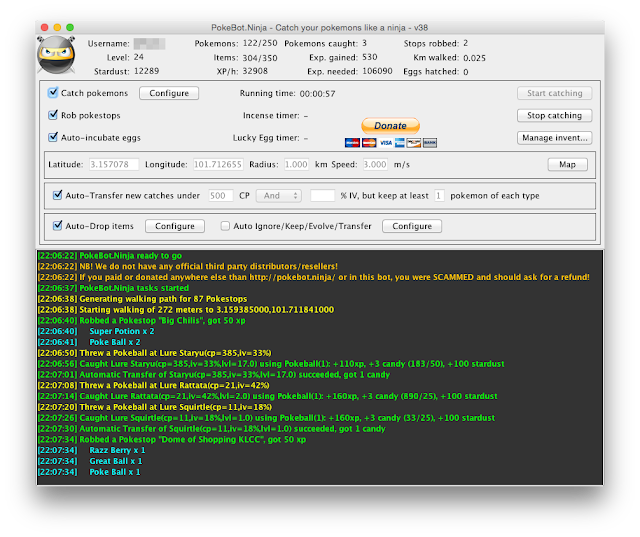Open the Manage inventory button
The height and width of the screenshot is (537, 640).
[x=554, y=138]
